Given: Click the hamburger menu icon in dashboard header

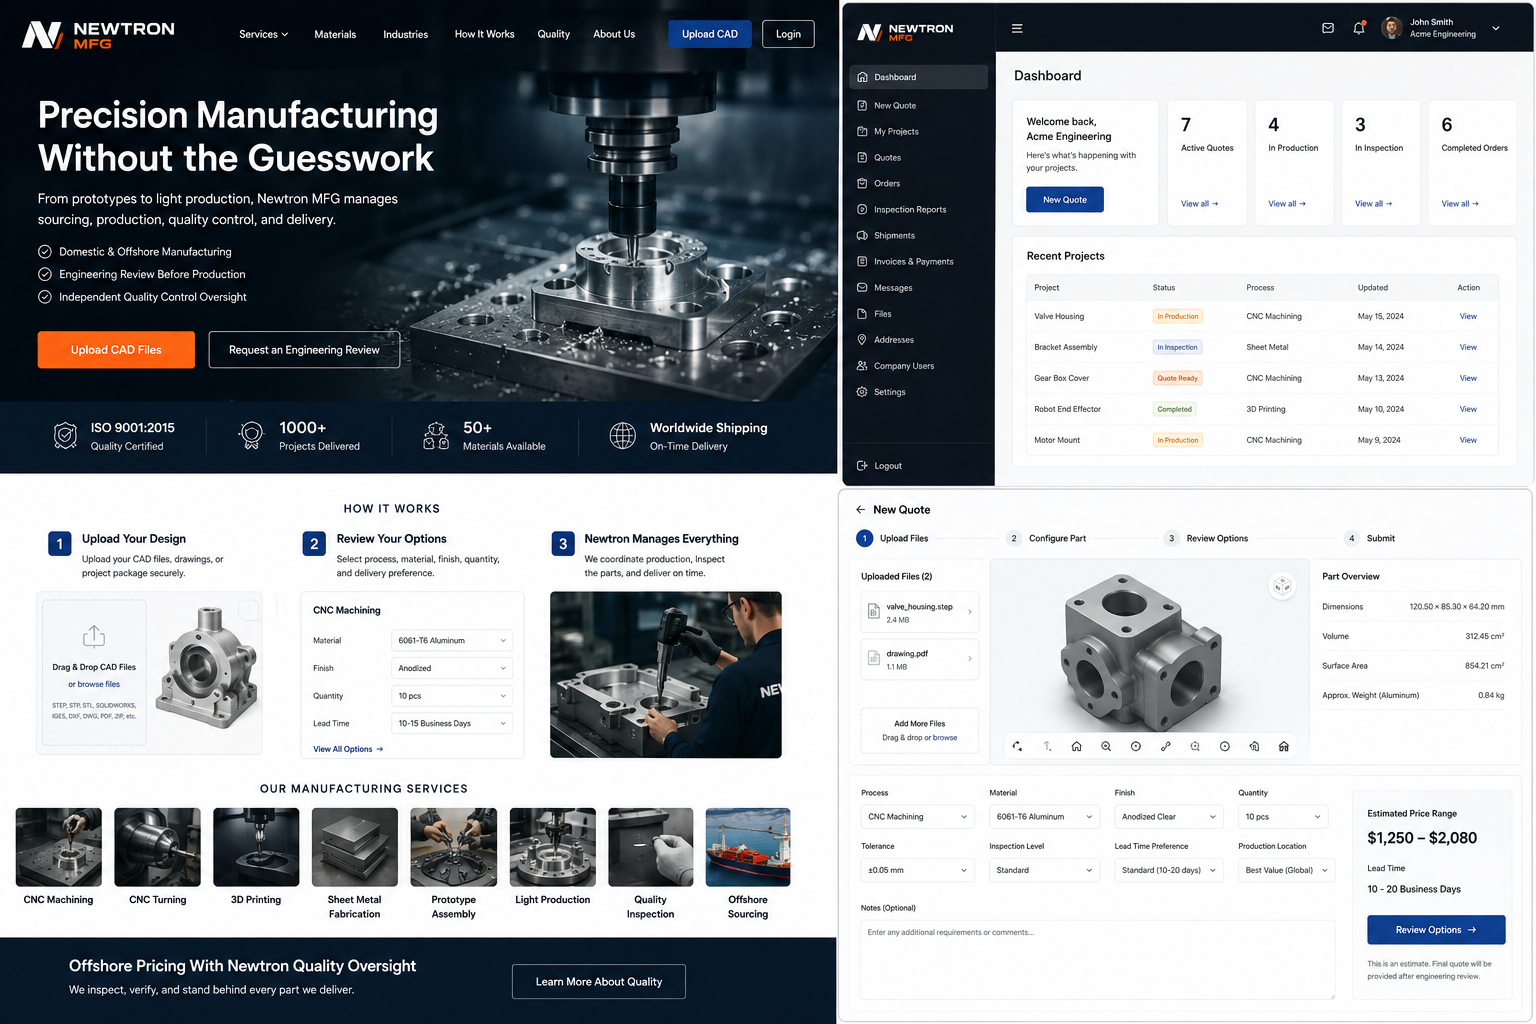Looking at the screenshot, I should (x=1017, y=29).
